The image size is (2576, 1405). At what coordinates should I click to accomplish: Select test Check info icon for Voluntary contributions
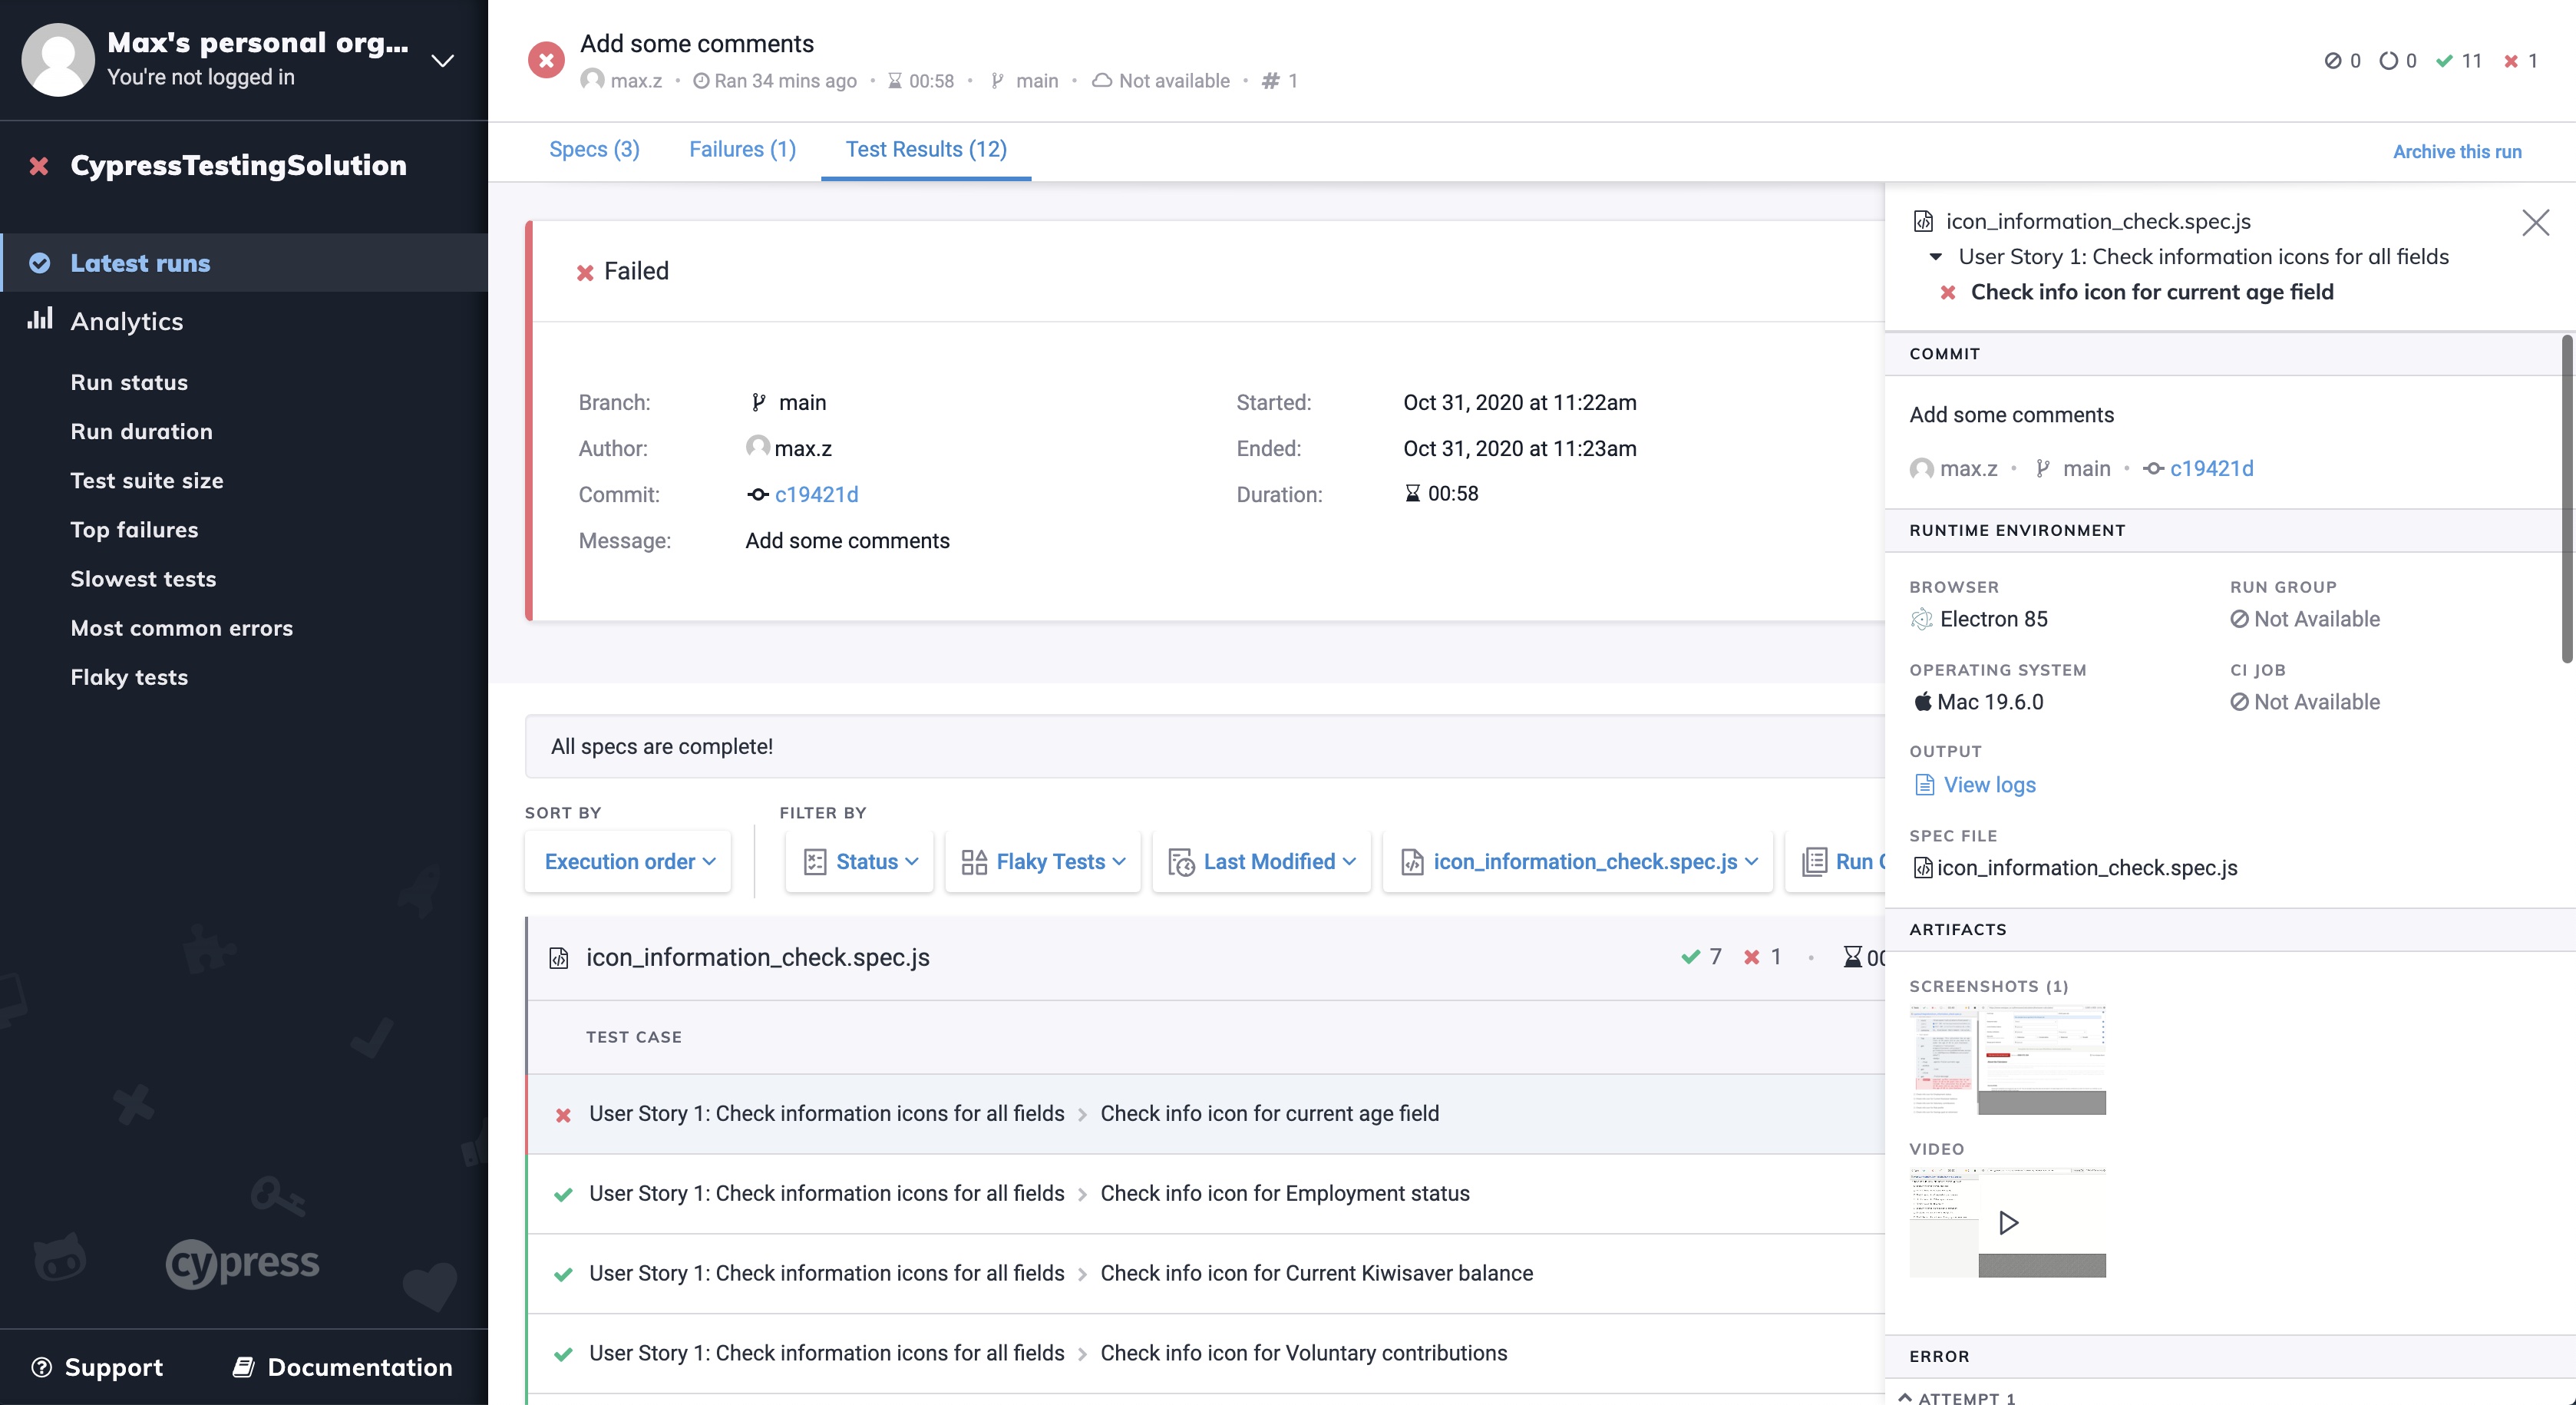1206,1353
